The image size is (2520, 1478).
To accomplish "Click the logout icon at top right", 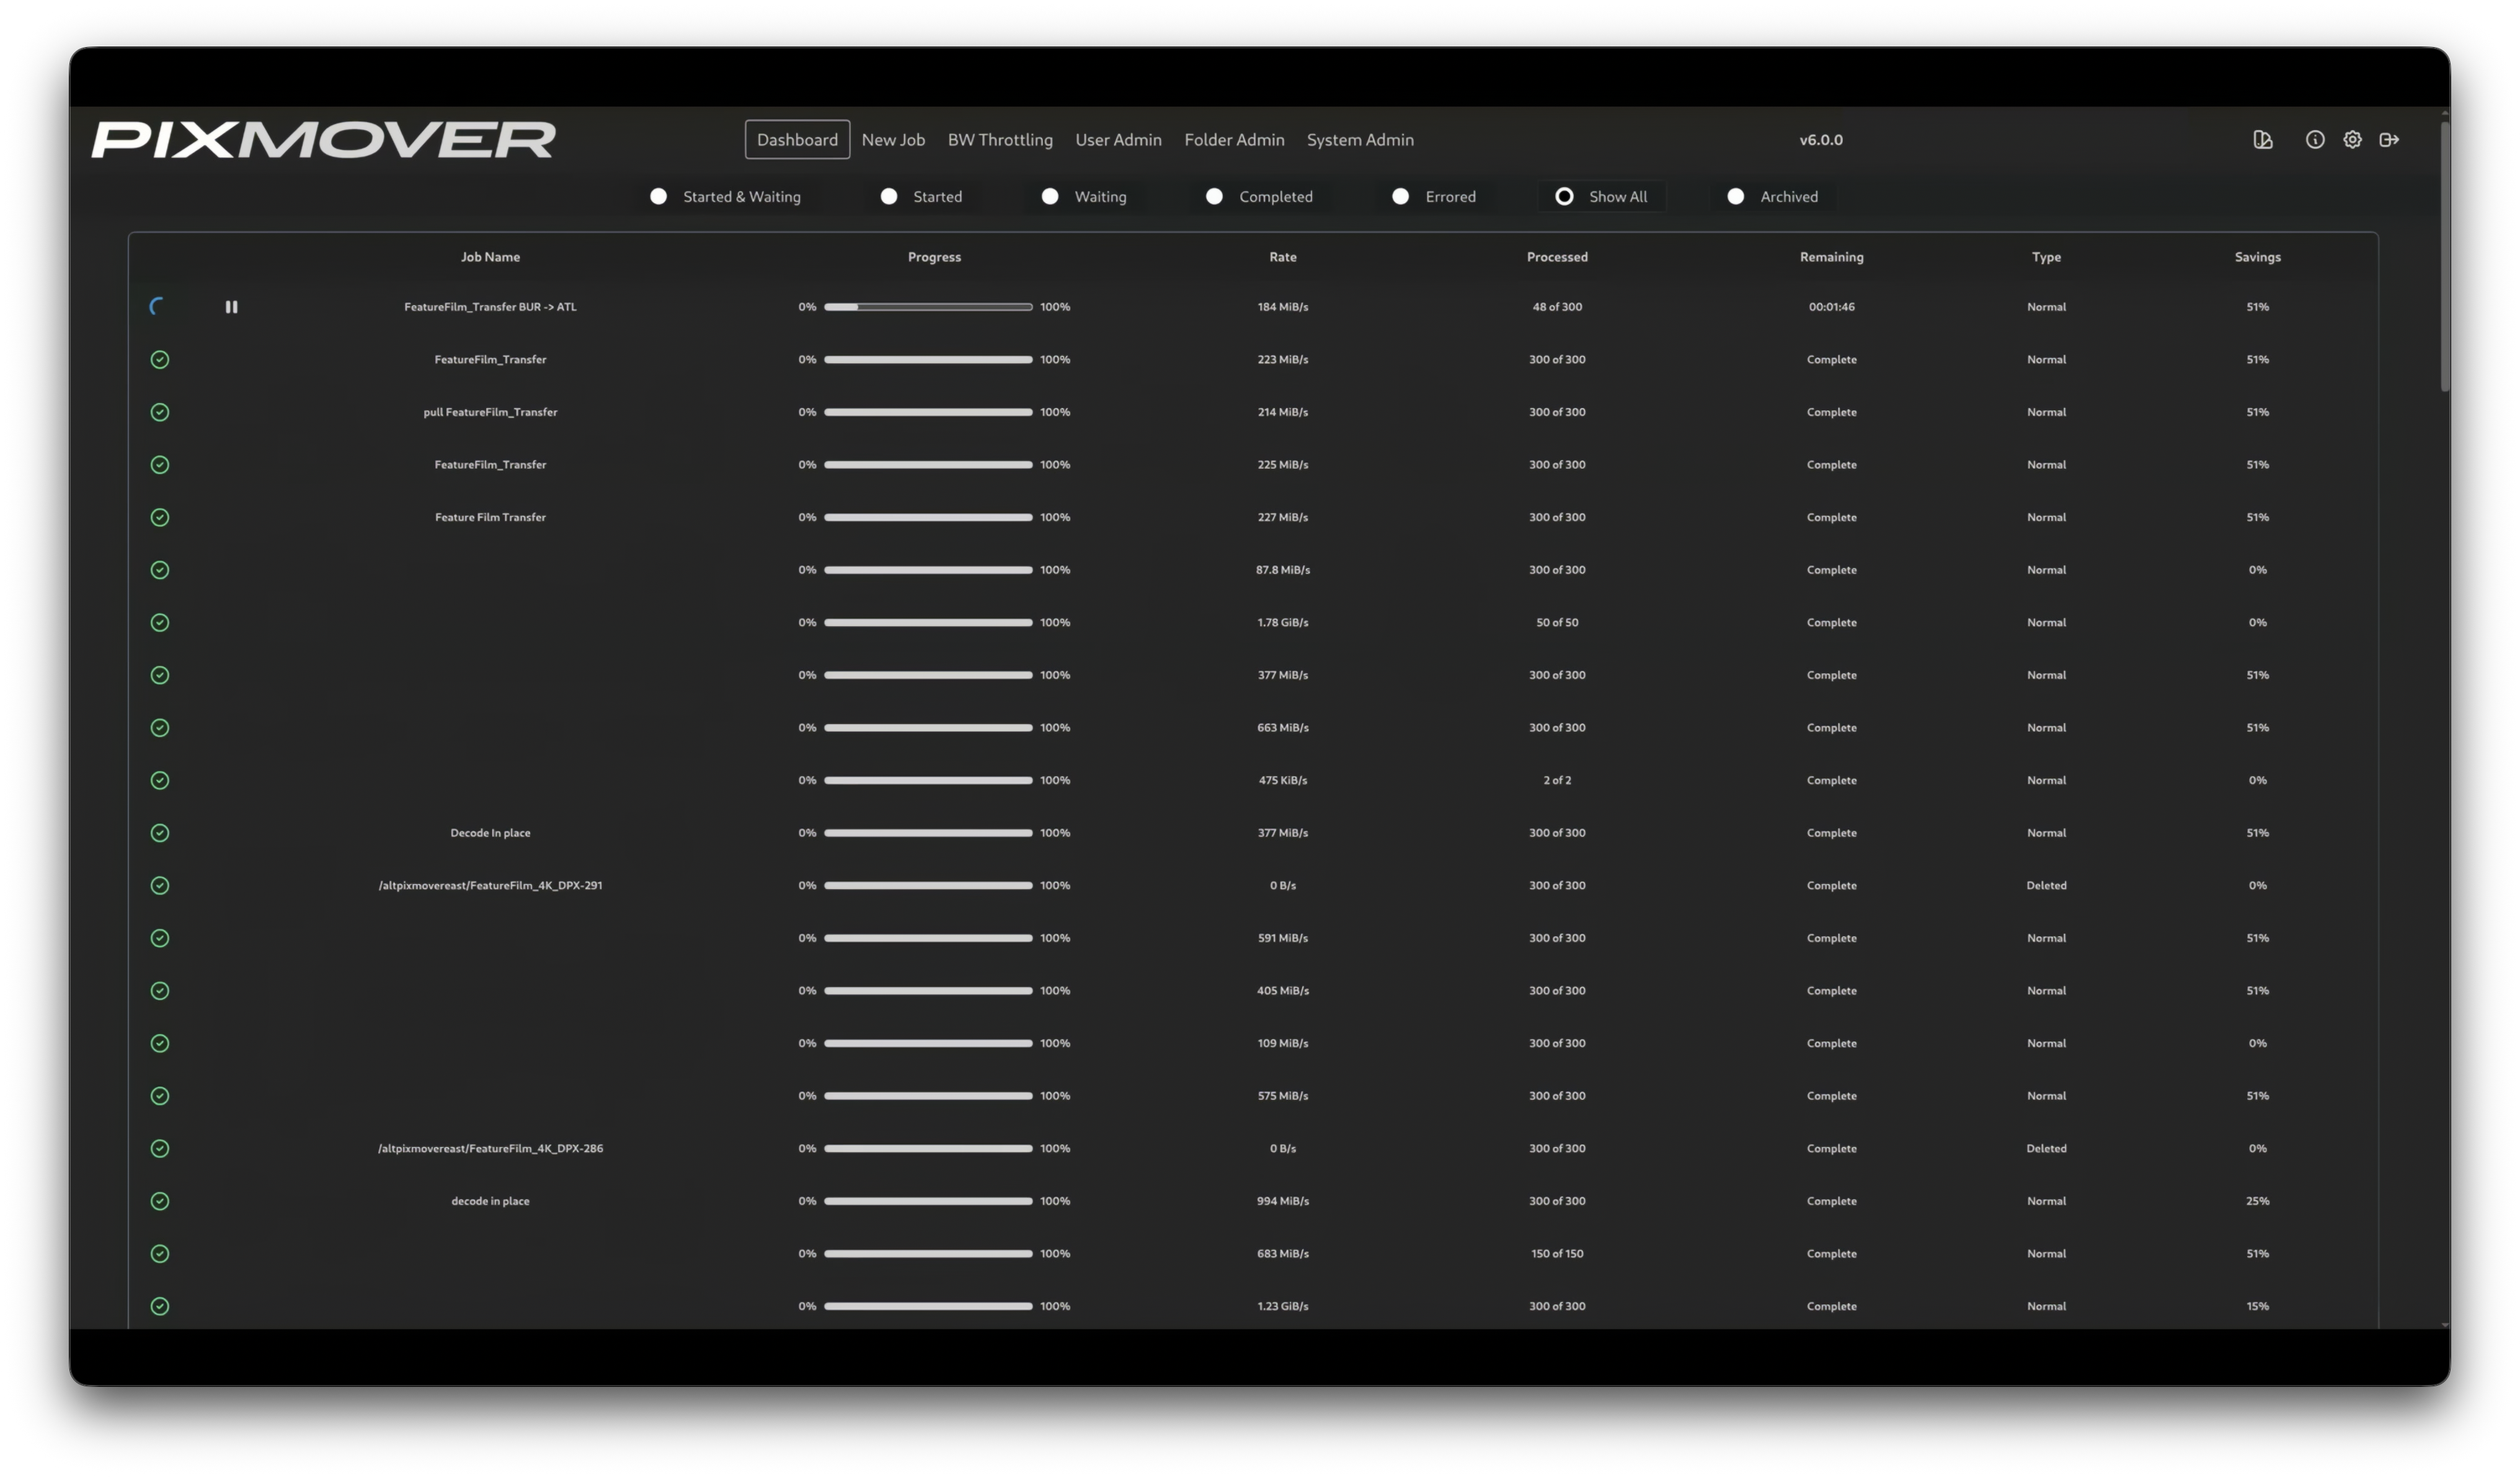I will [x=2390, y=139].
